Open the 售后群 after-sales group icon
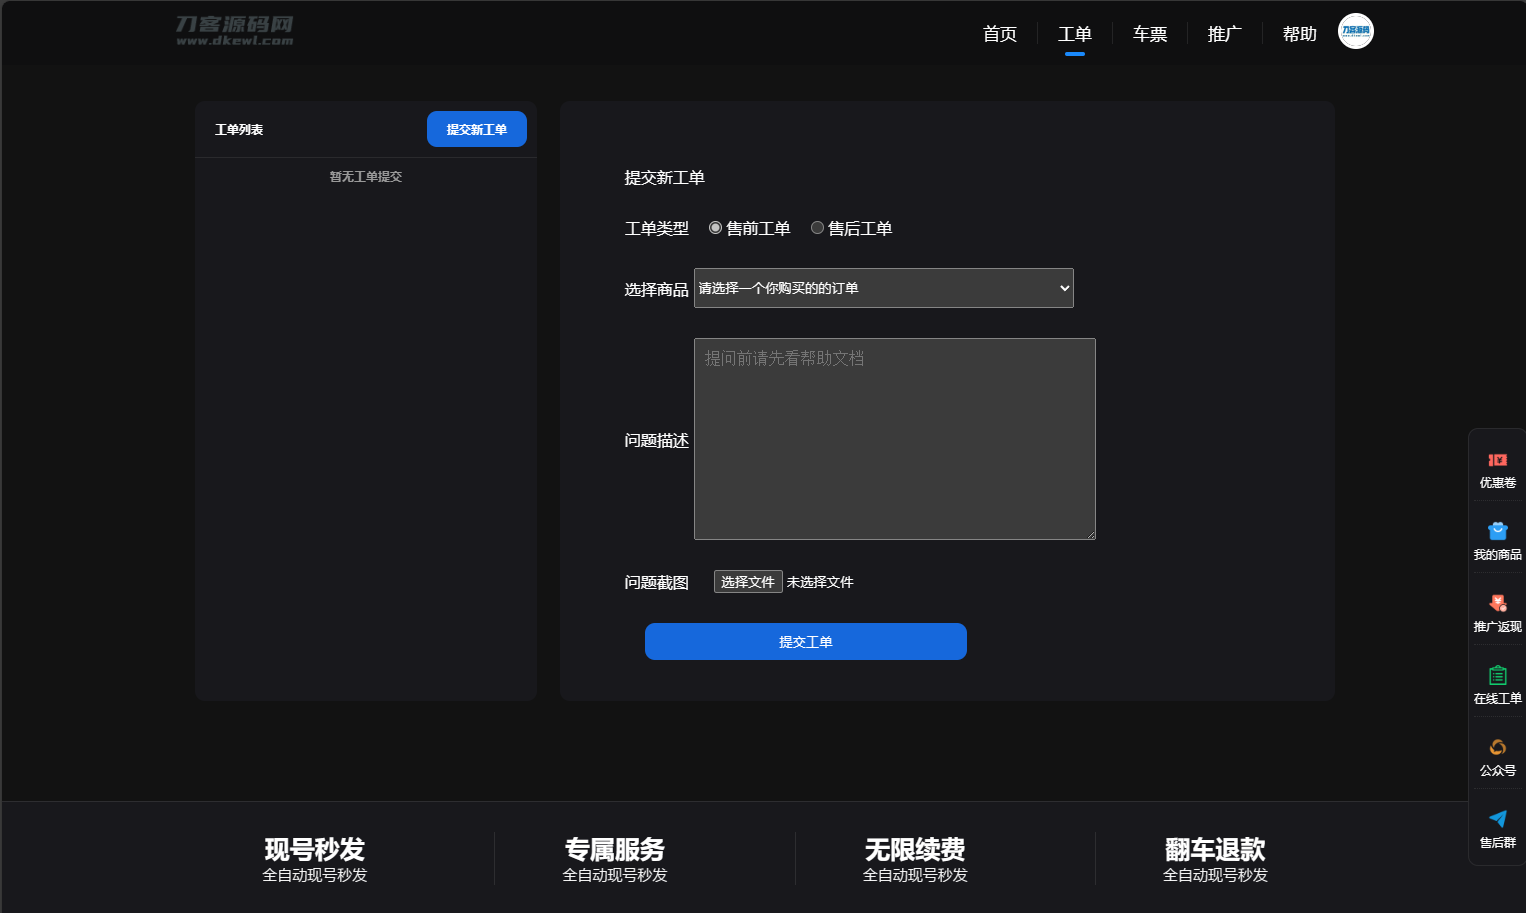 point(1497,829)
